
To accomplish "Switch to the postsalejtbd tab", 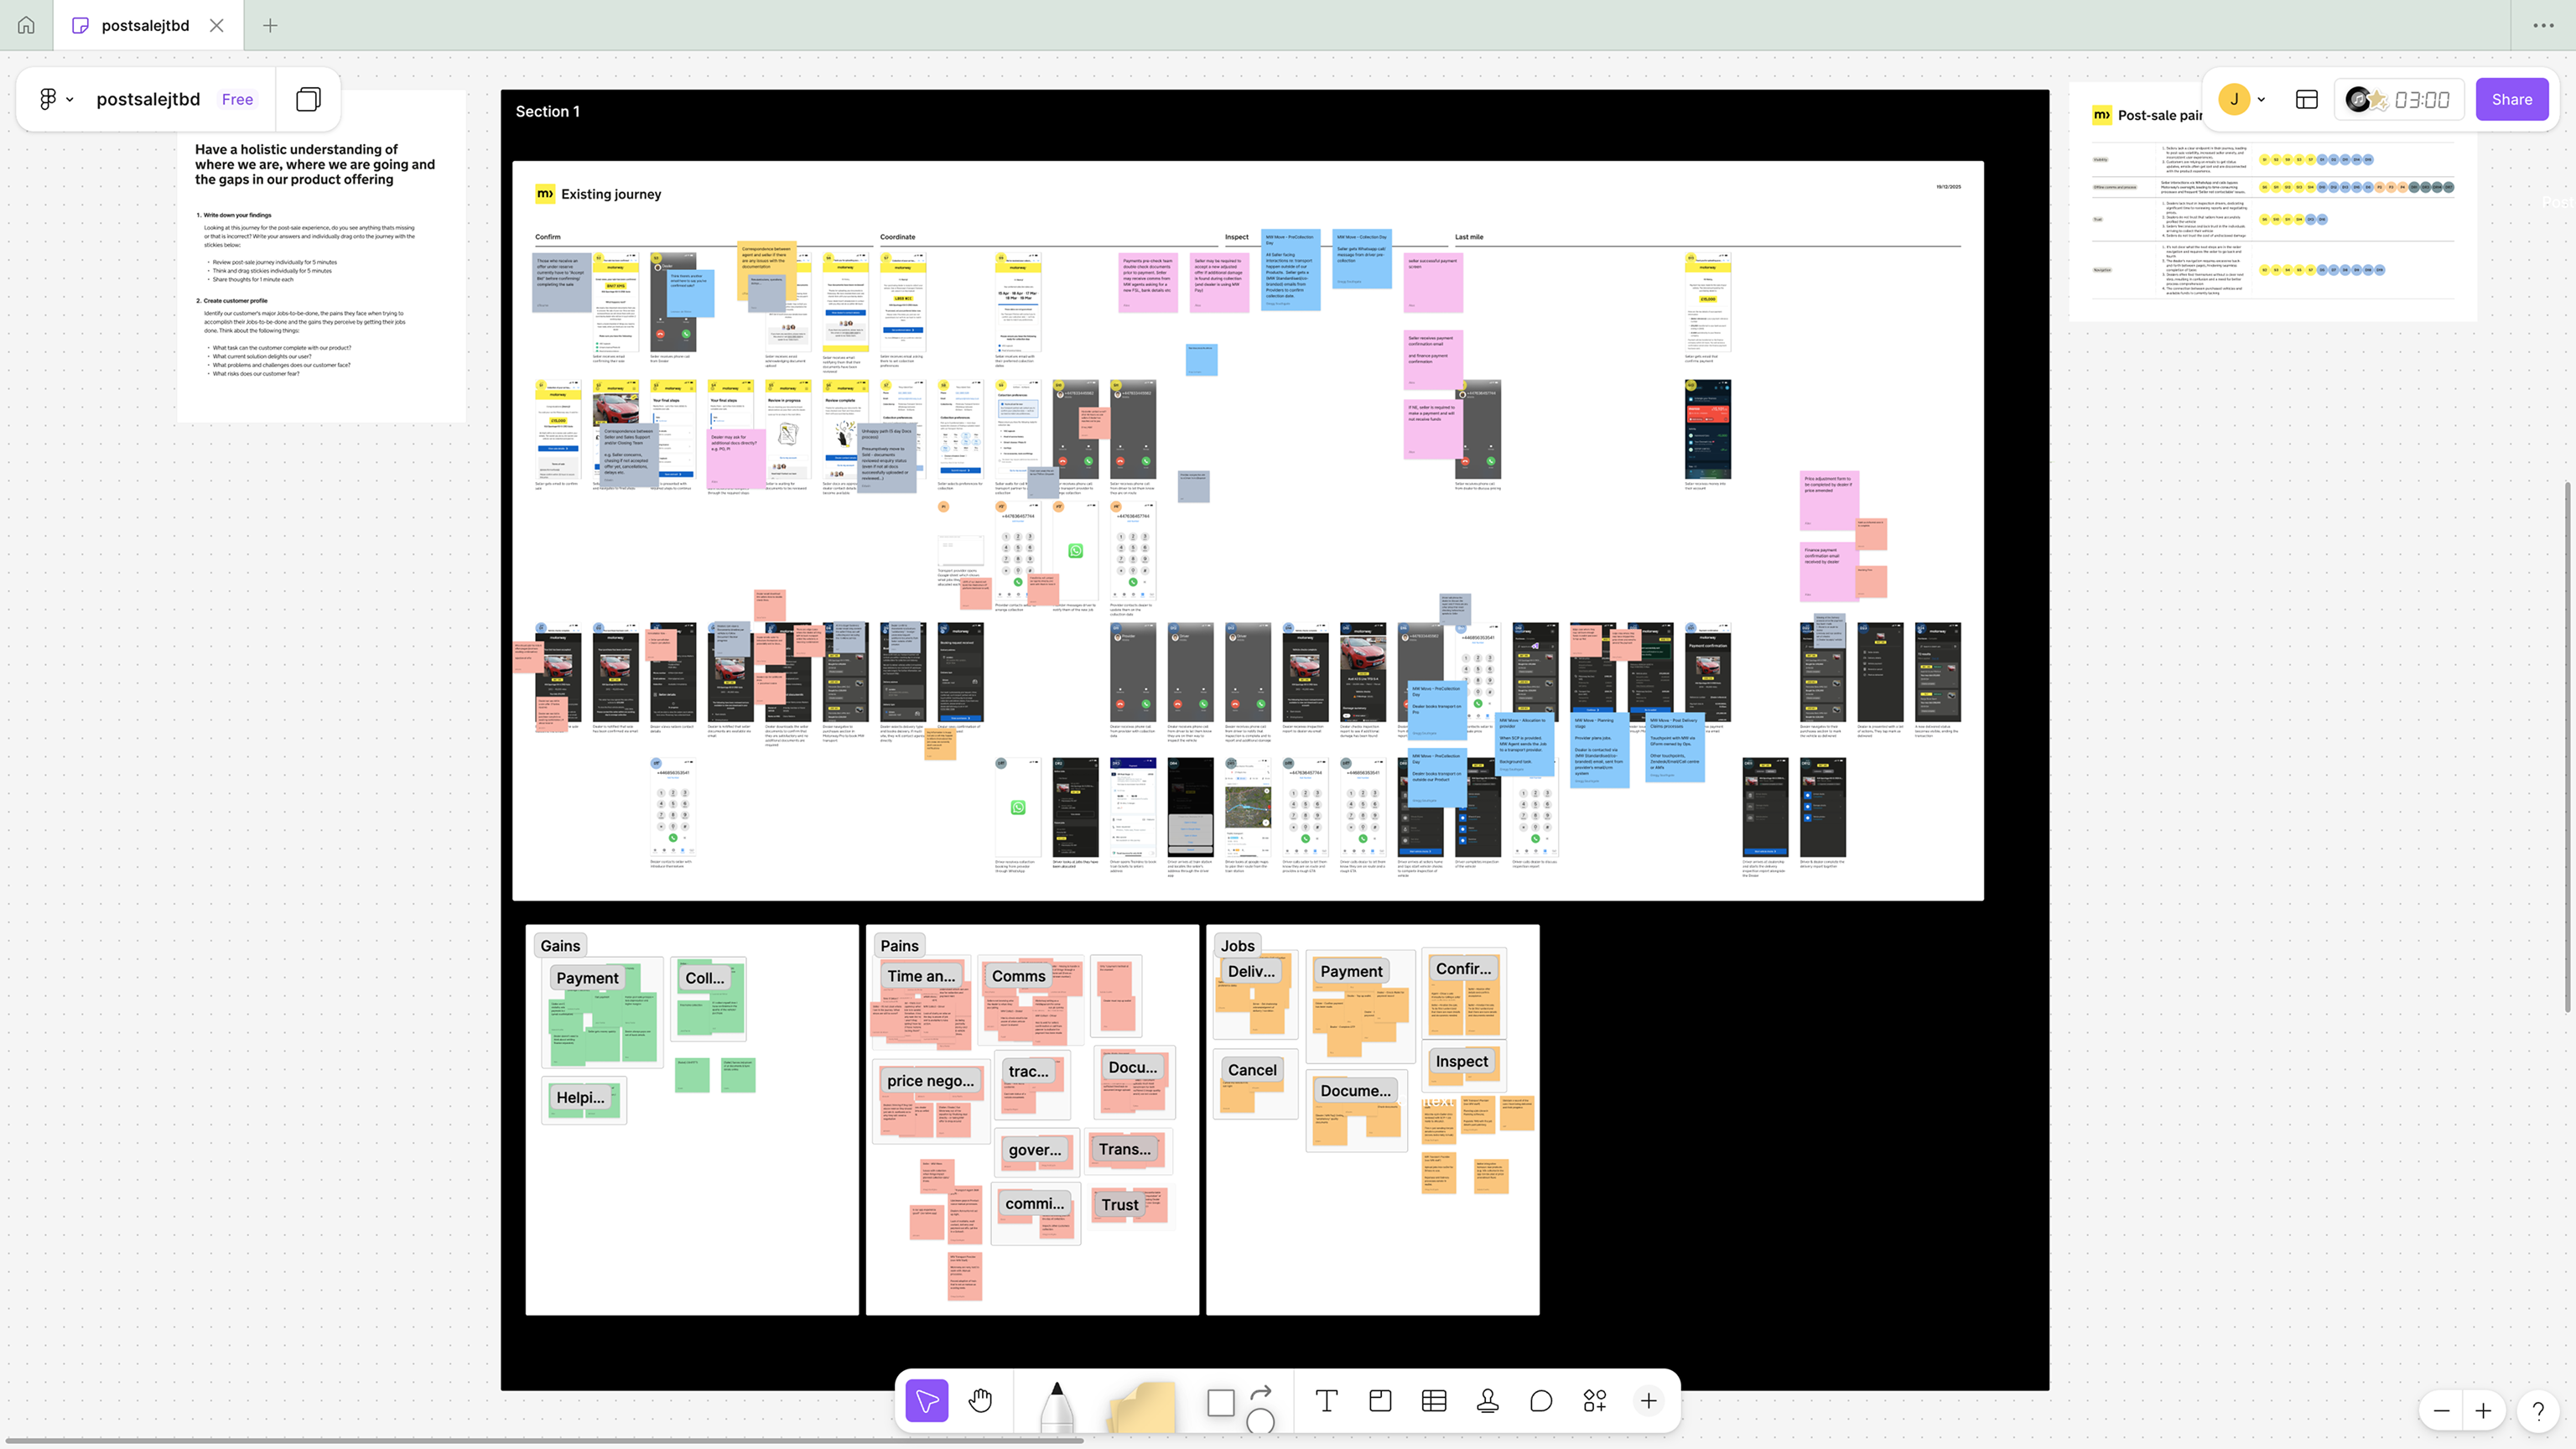I will [x=145, y=25].
